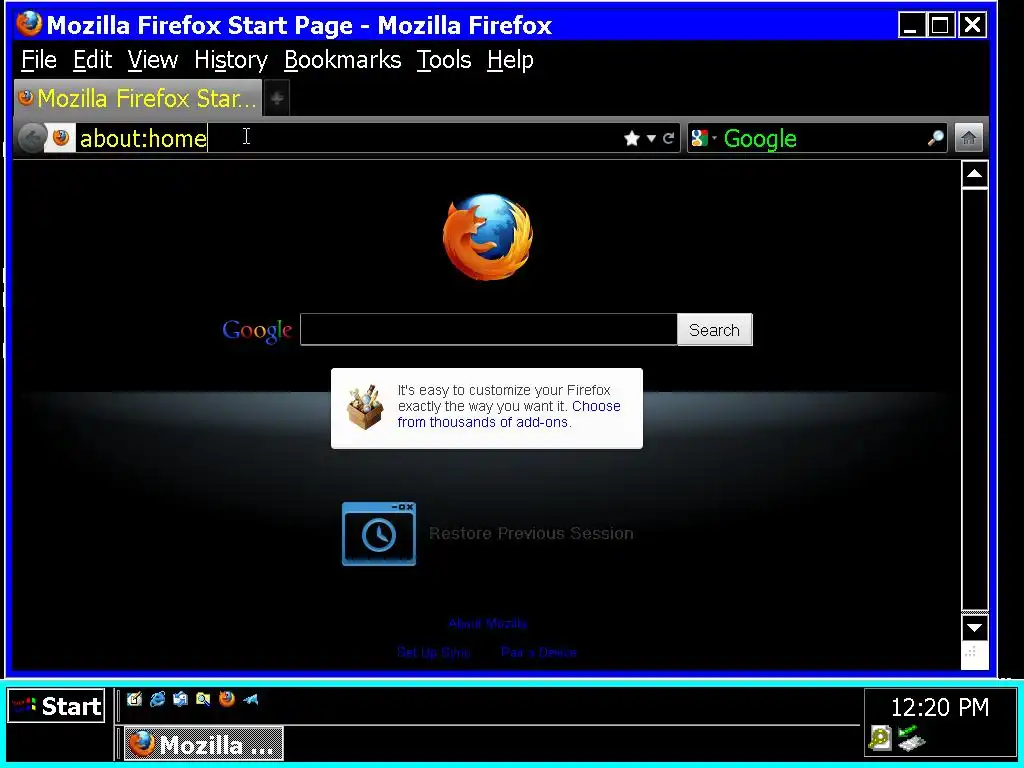Image resolution: width=1024 pixels, height=768 pixels.
Task: Click the Back navigation arrow button
Action: (30, 138)
